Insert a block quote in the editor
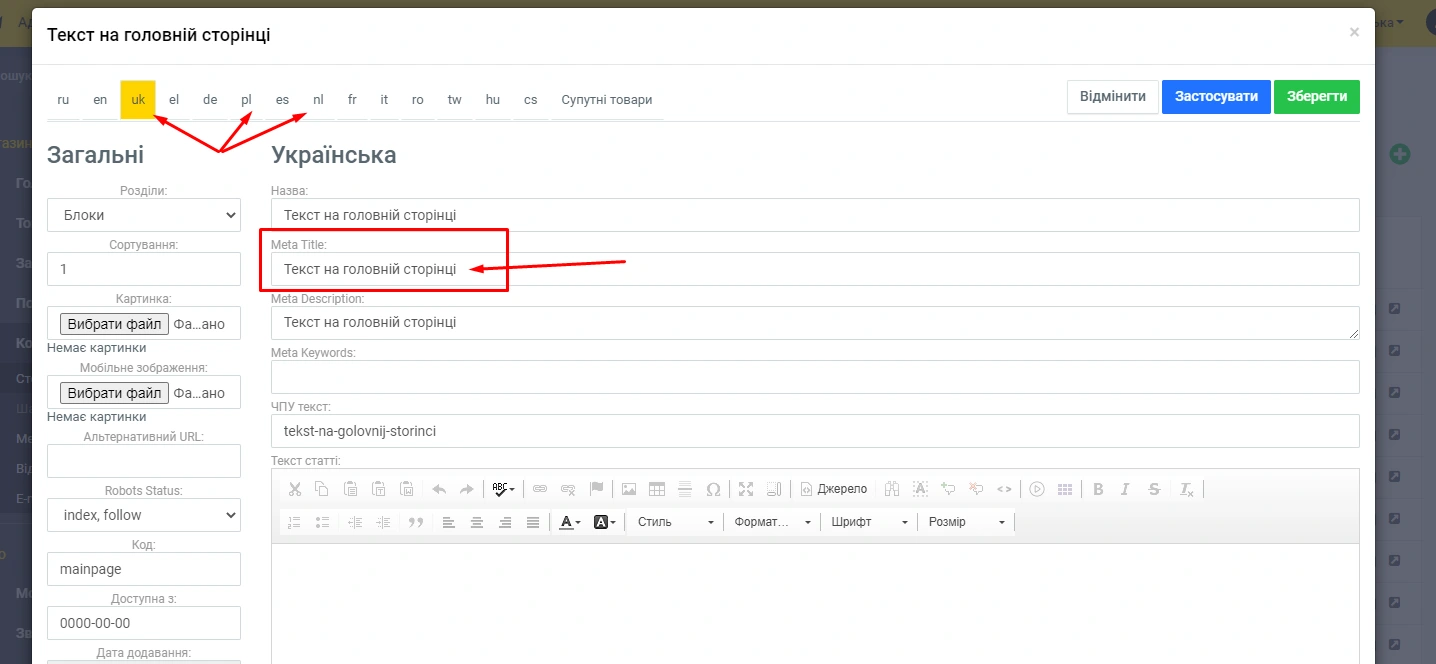 (x=416, y=522)
